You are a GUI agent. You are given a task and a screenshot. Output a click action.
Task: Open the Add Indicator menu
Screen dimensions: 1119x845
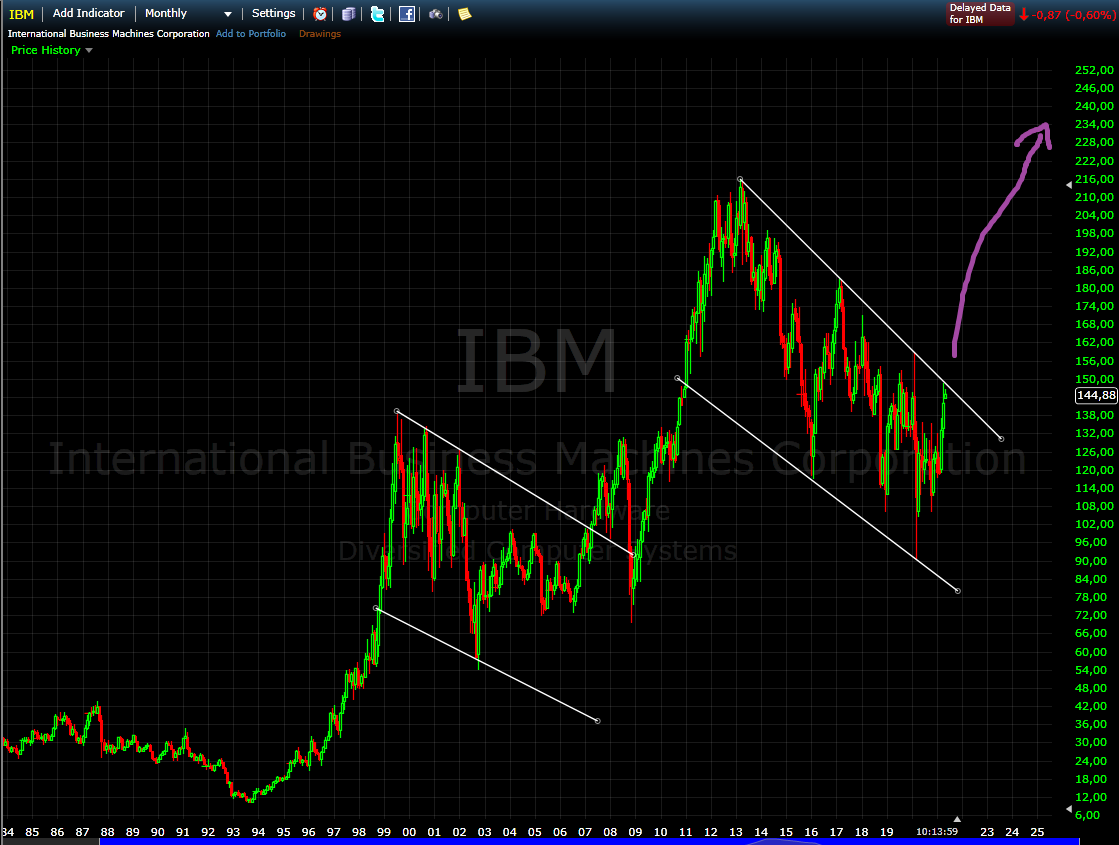(88, 14)
